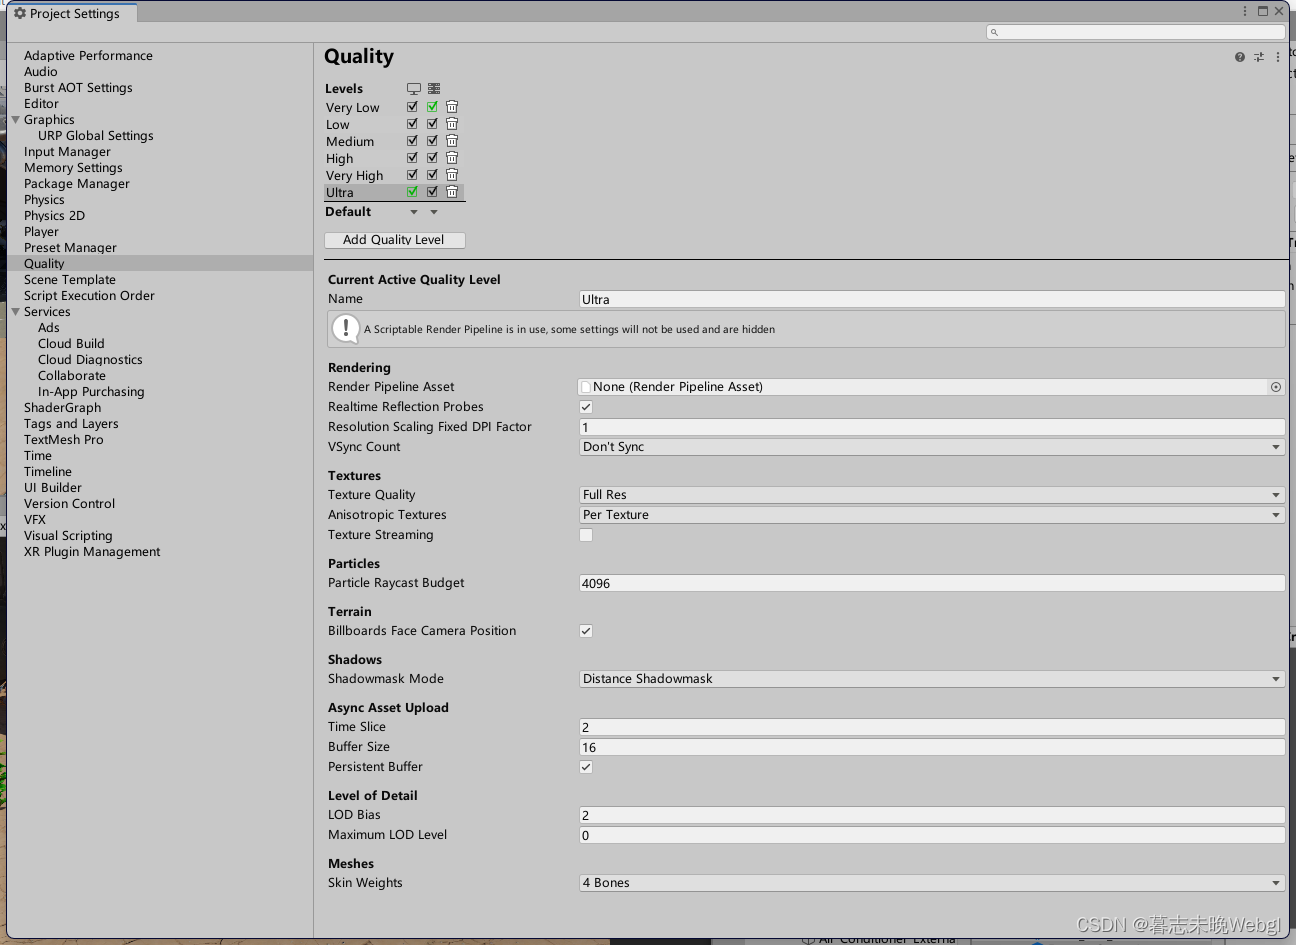Click the settings search field
This screenshot has width=1296, height=945.
click(x=1136, y=32)
